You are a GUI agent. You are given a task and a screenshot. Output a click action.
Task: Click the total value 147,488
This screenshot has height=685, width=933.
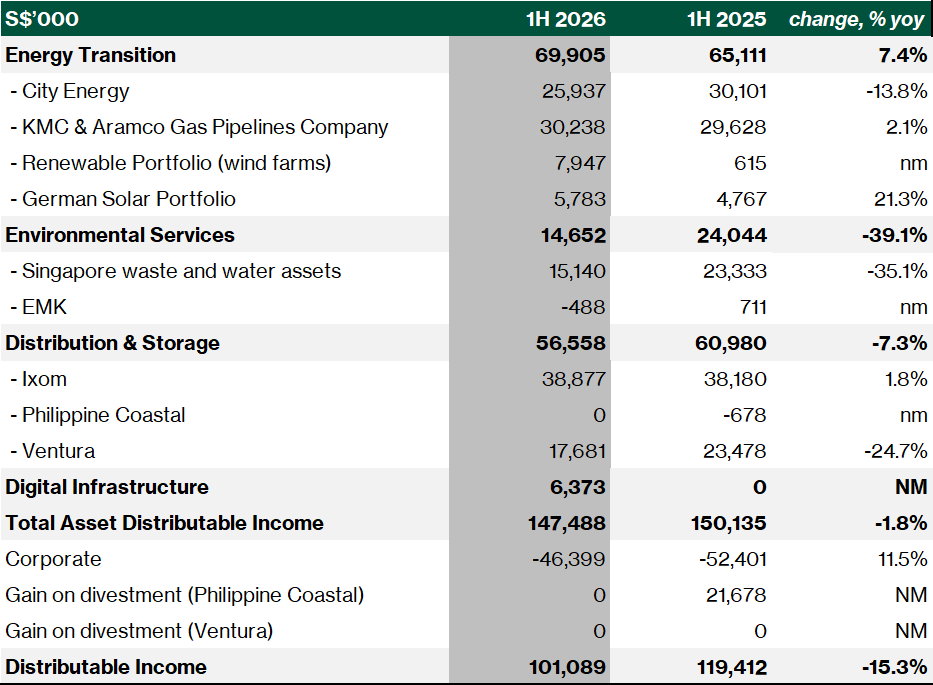[566, 523]
